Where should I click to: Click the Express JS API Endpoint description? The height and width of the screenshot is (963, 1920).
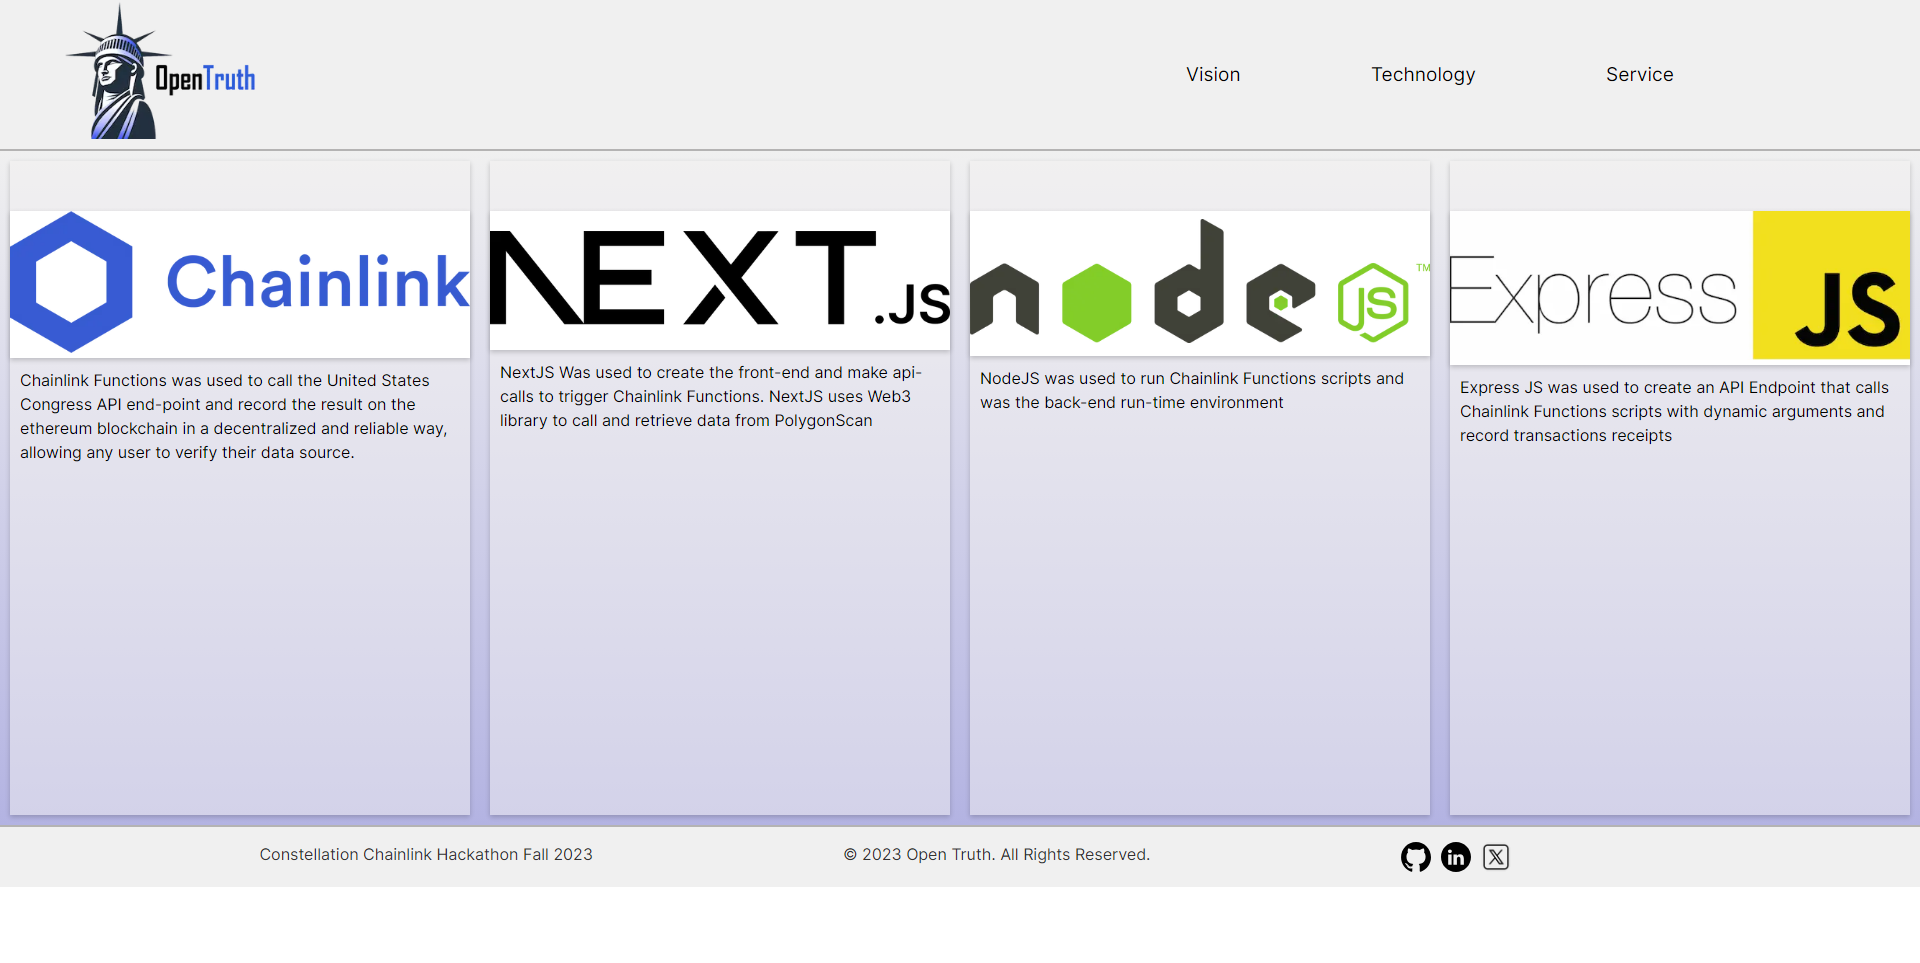1674,412
